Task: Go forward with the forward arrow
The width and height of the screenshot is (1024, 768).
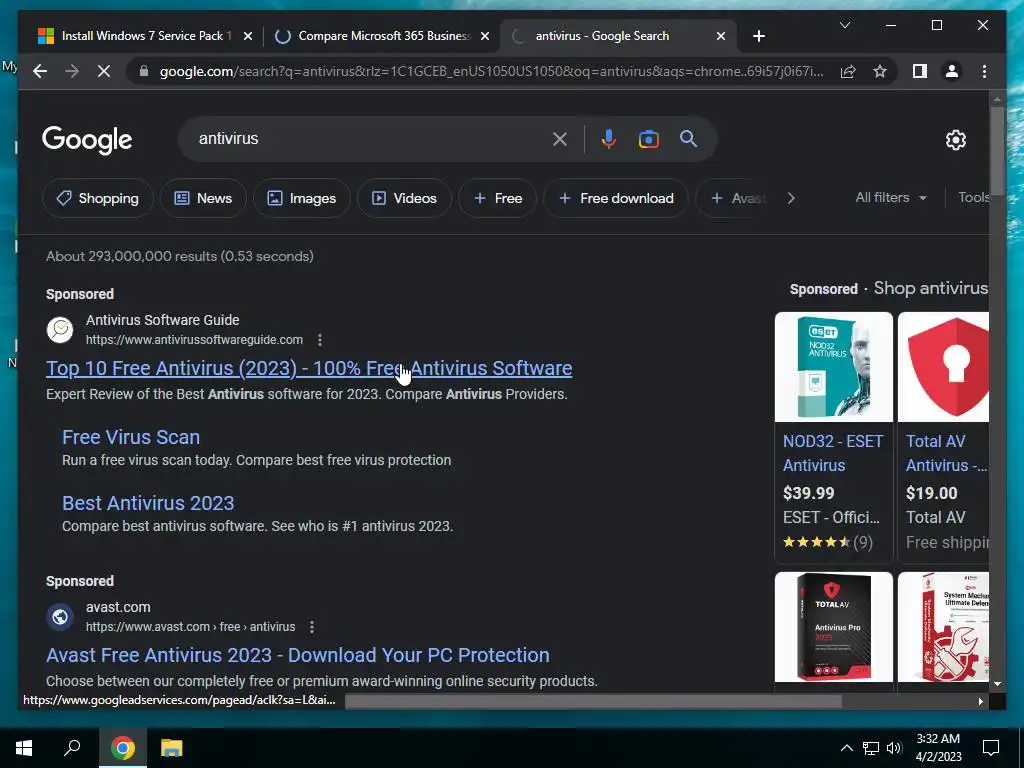Action: pyautogui.click(x=72, y=71)
